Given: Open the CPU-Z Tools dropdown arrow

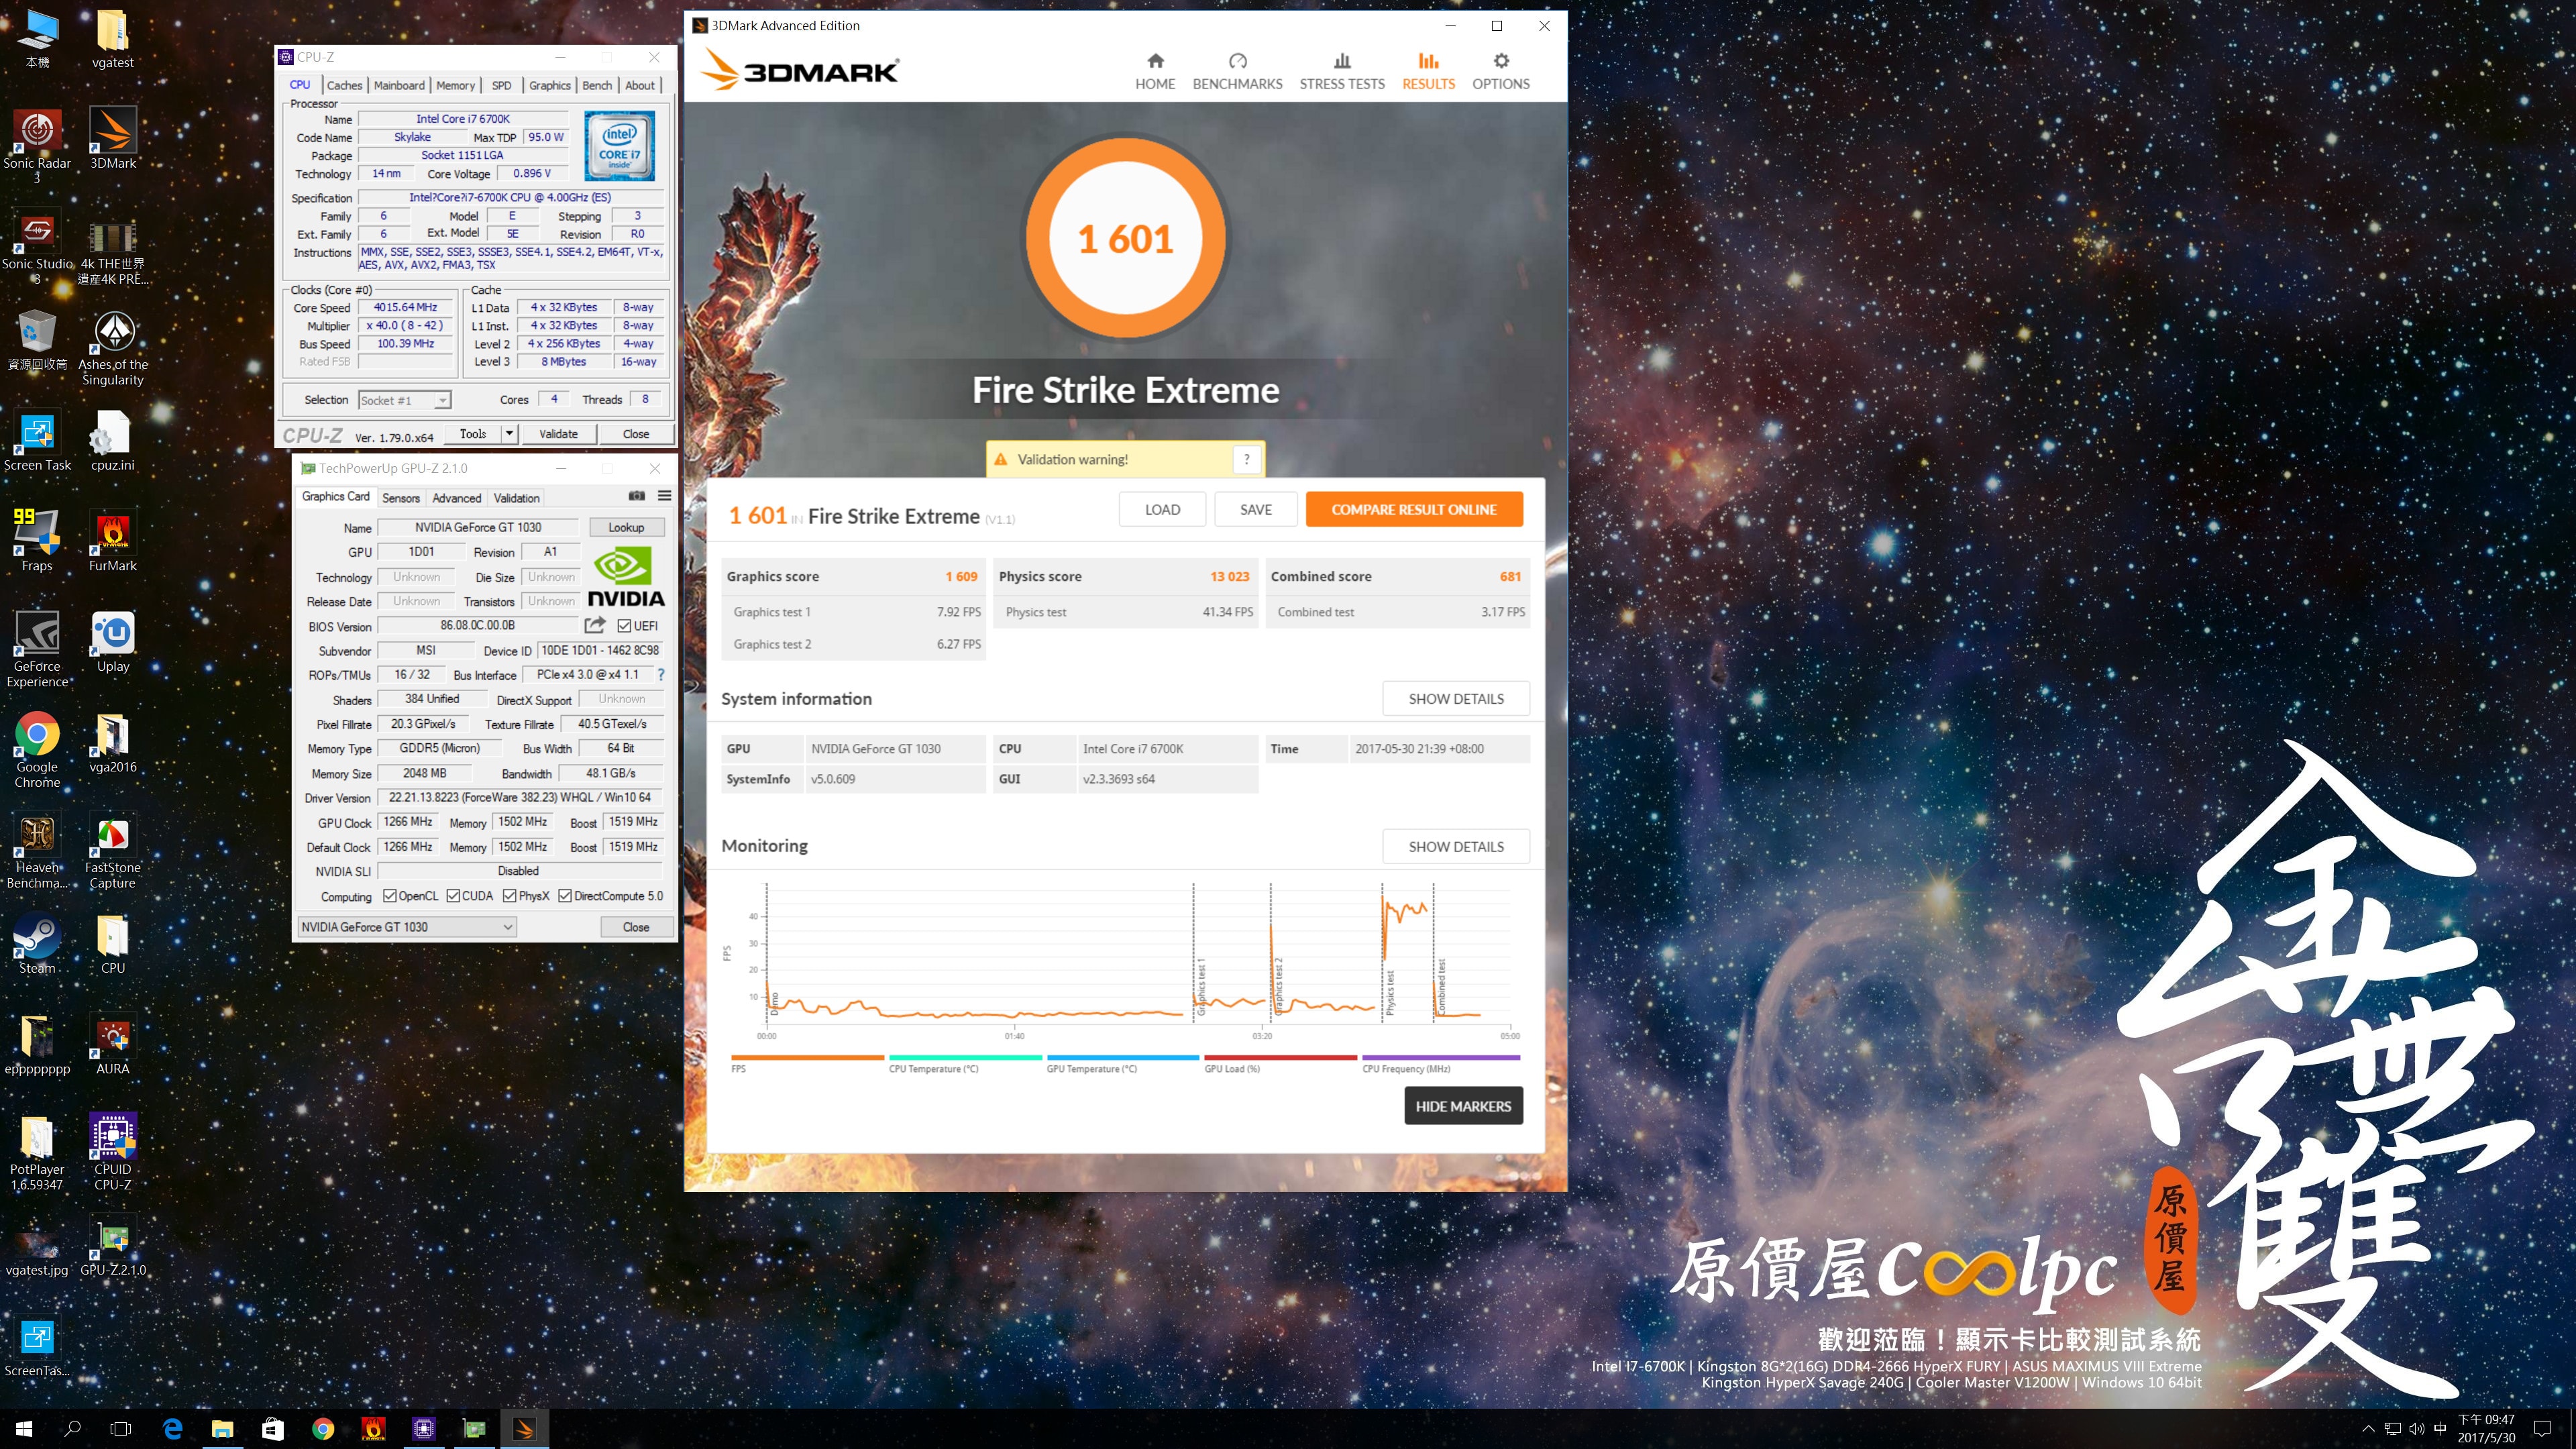Looking at the screenshot, I should click(x=509, y=434).
